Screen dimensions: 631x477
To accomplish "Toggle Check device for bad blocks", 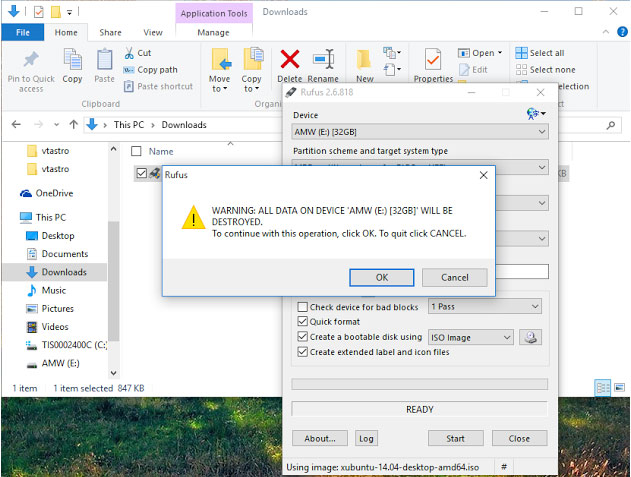I will 303,307.
